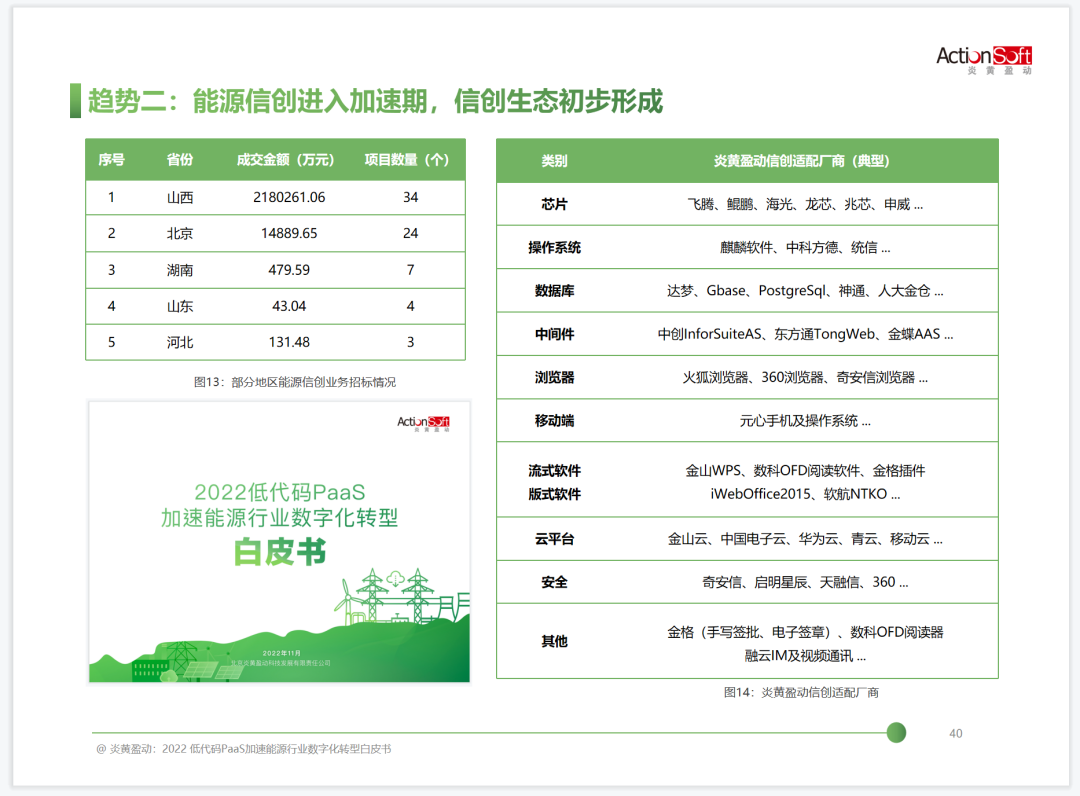The height and width of the screenshot is (796, 1080).
Task: Select the 省份 column header
Action: click(180, 160)
